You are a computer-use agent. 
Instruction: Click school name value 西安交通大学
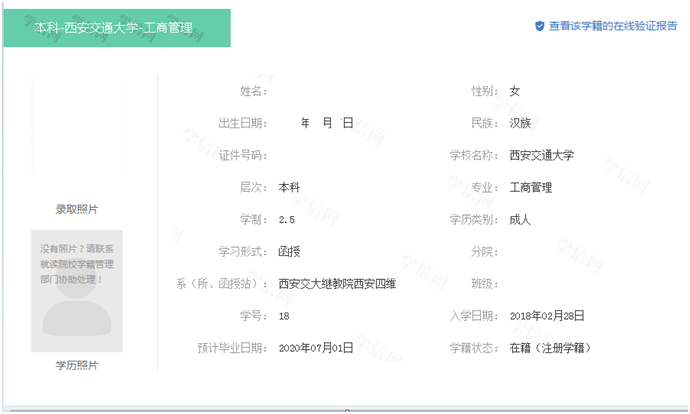[541, 155]
